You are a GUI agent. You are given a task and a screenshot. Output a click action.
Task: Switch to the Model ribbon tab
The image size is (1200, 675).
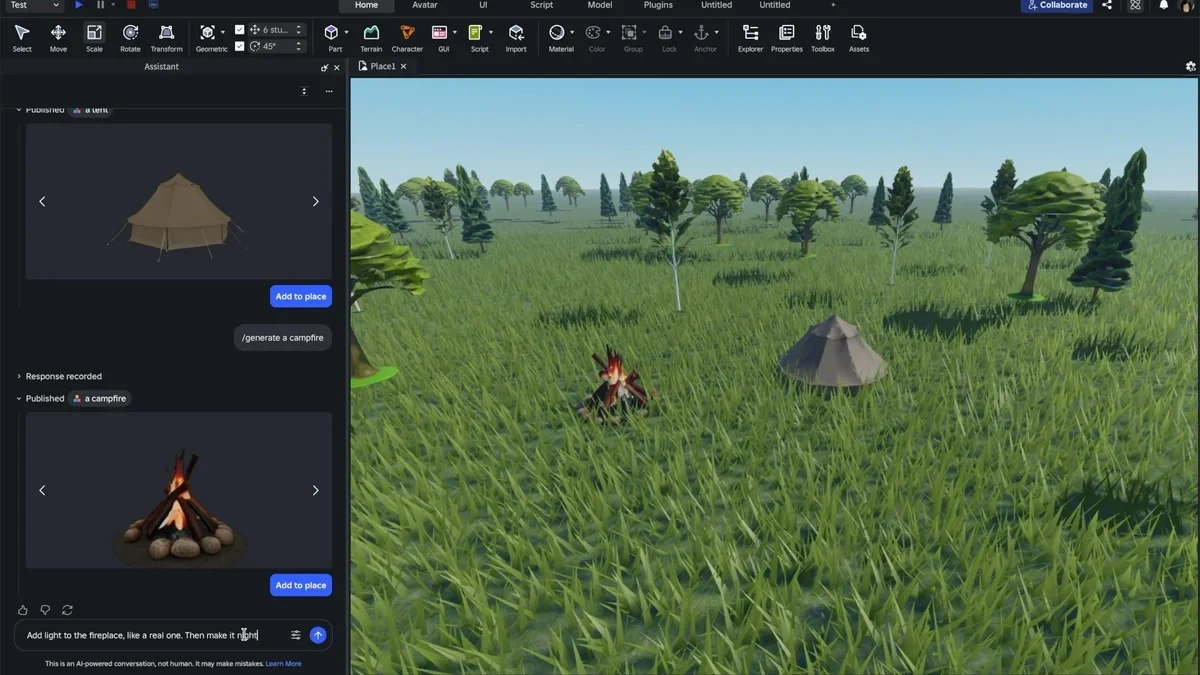[599, 6]
